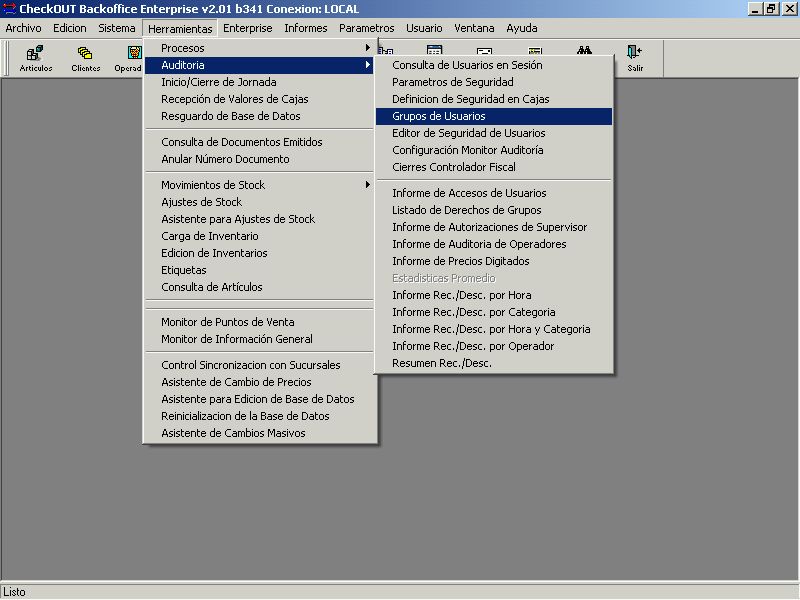Select Resguardo de Base de Datos
The height and width of the screenshot is (600, 800).
point(260,116)
